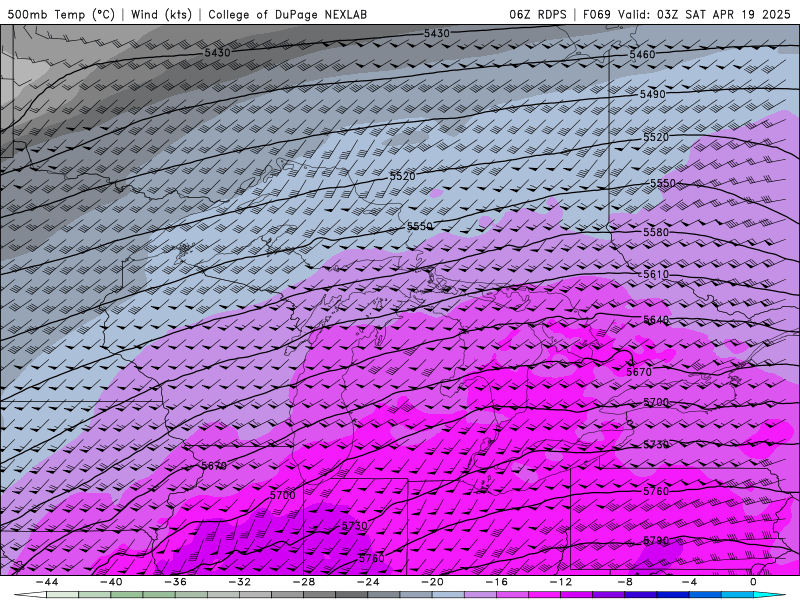Select the -24 colorbar tick label

(x=368, y=582)
